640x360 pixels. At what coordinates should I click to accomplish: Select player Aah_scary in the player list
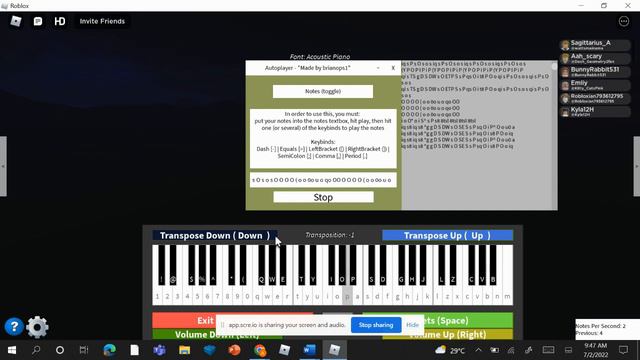[595, 58]
